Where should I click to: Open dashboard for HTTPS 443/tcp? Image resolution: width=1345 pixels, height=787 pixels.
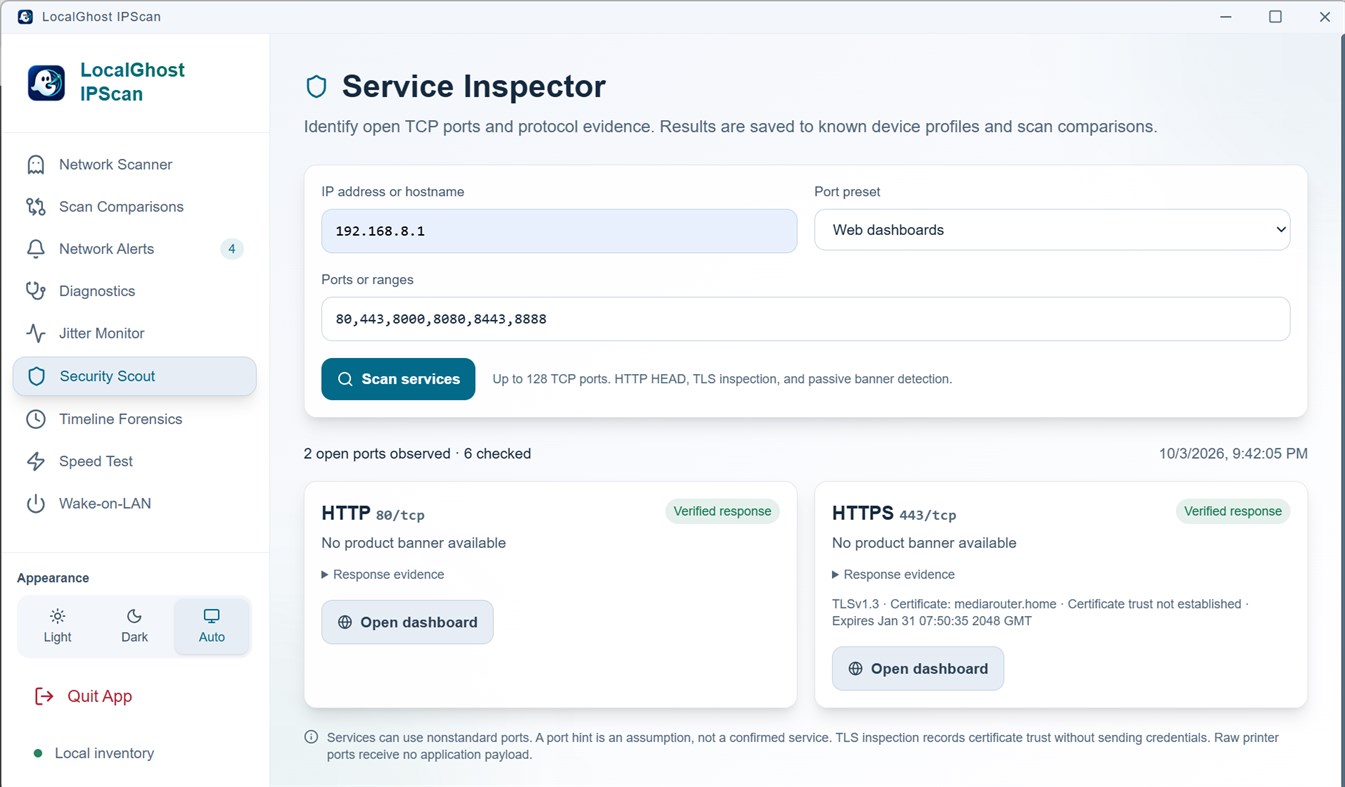click(918, 669)
